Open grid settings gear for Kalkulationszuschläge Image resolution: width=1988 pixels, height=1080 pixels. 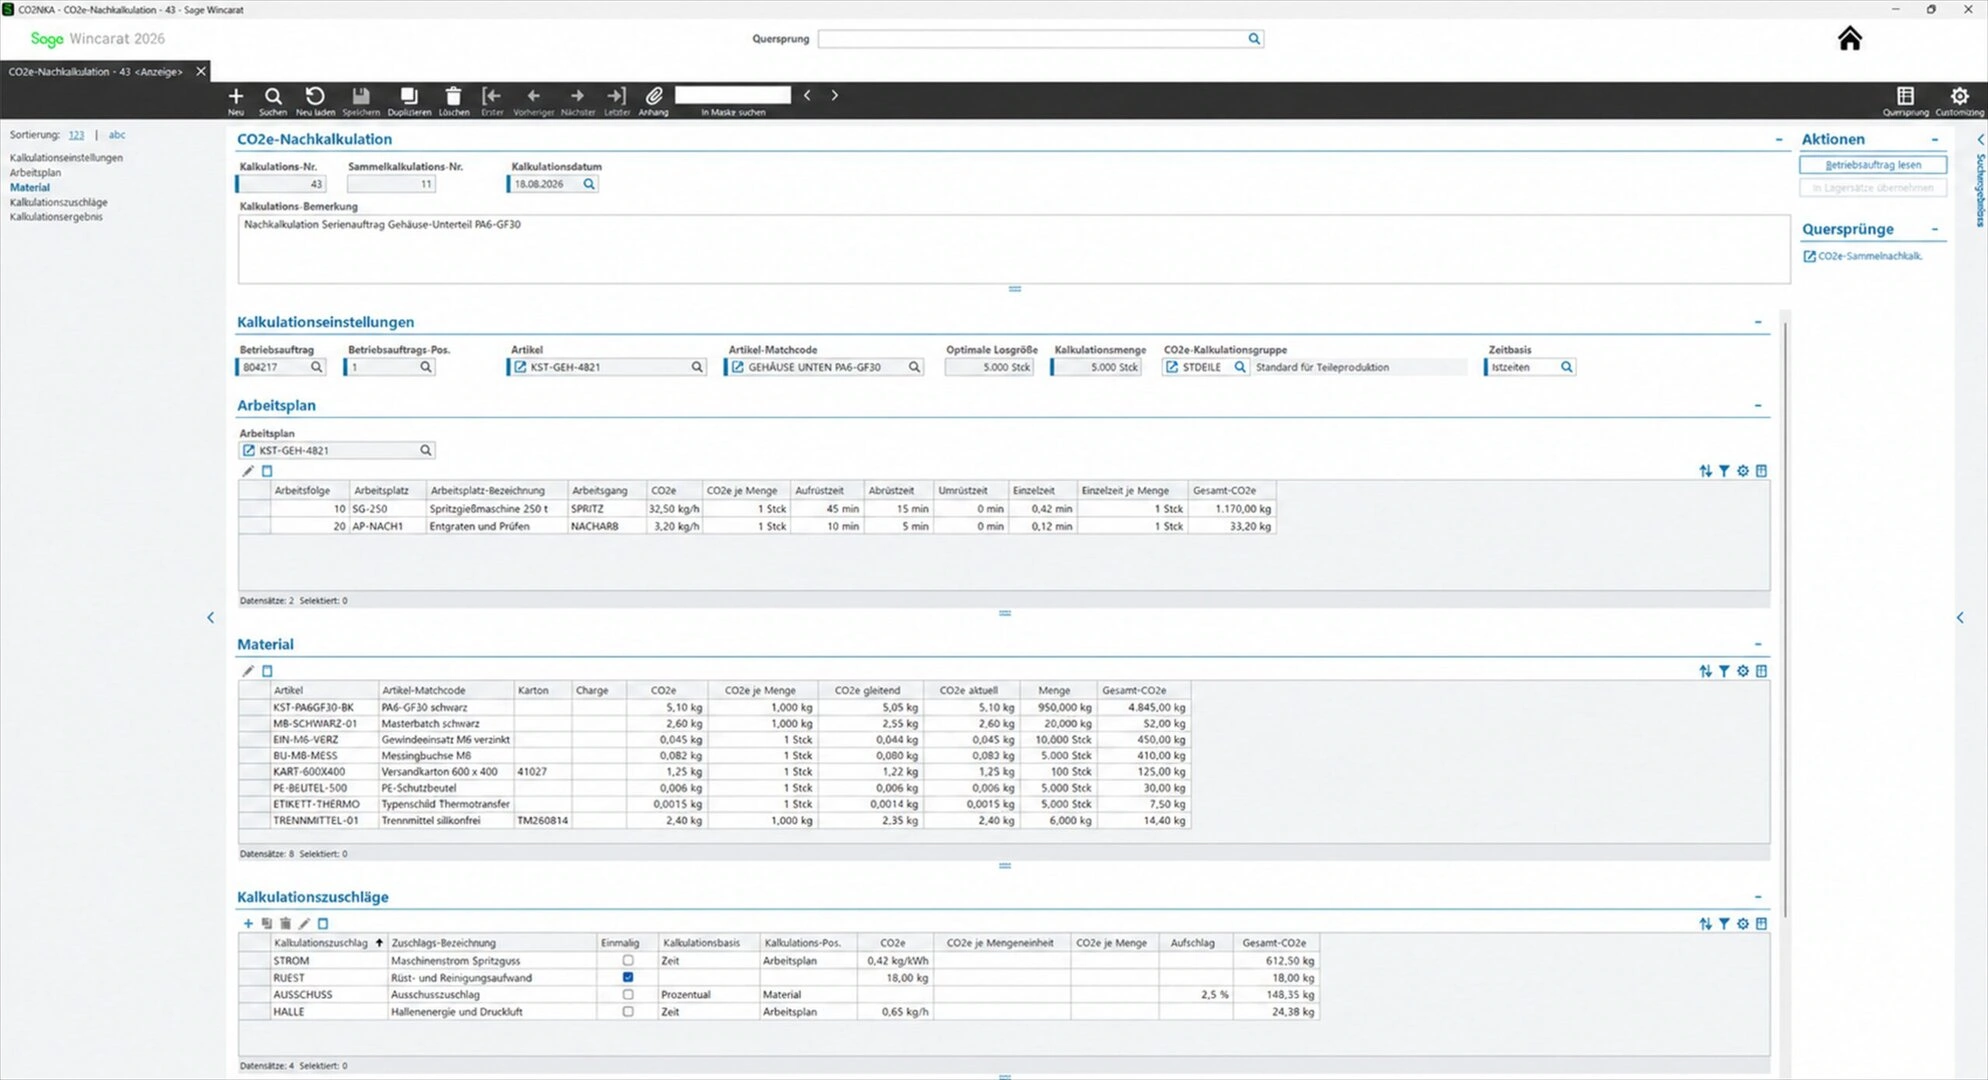(1743, 924)
